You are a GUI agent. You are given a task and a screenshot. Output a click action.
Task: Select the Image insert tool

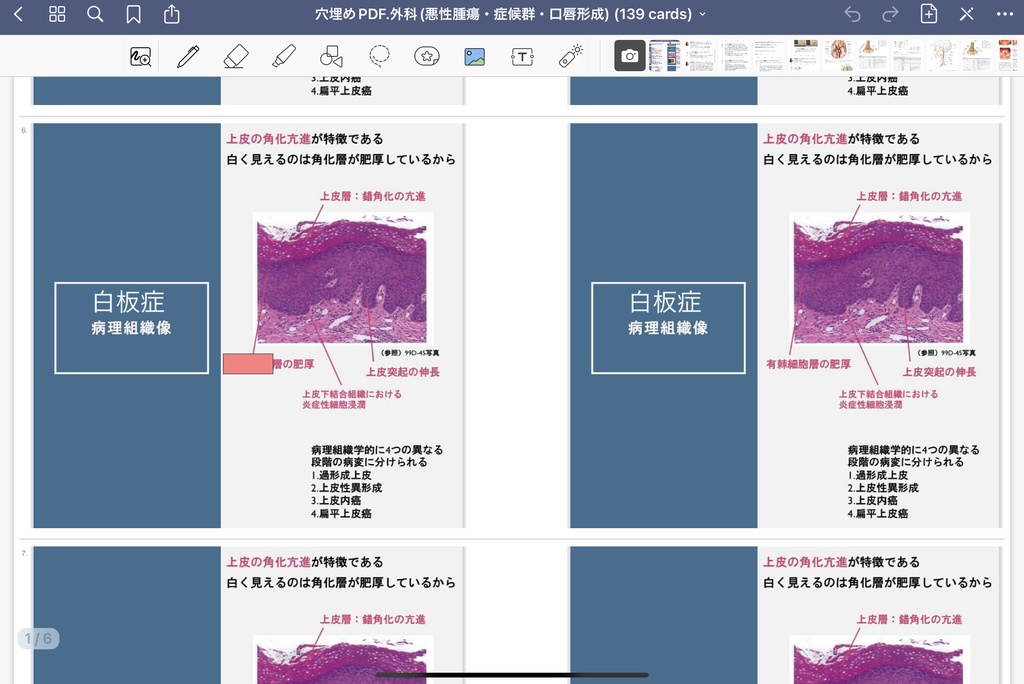click(475, 57)
